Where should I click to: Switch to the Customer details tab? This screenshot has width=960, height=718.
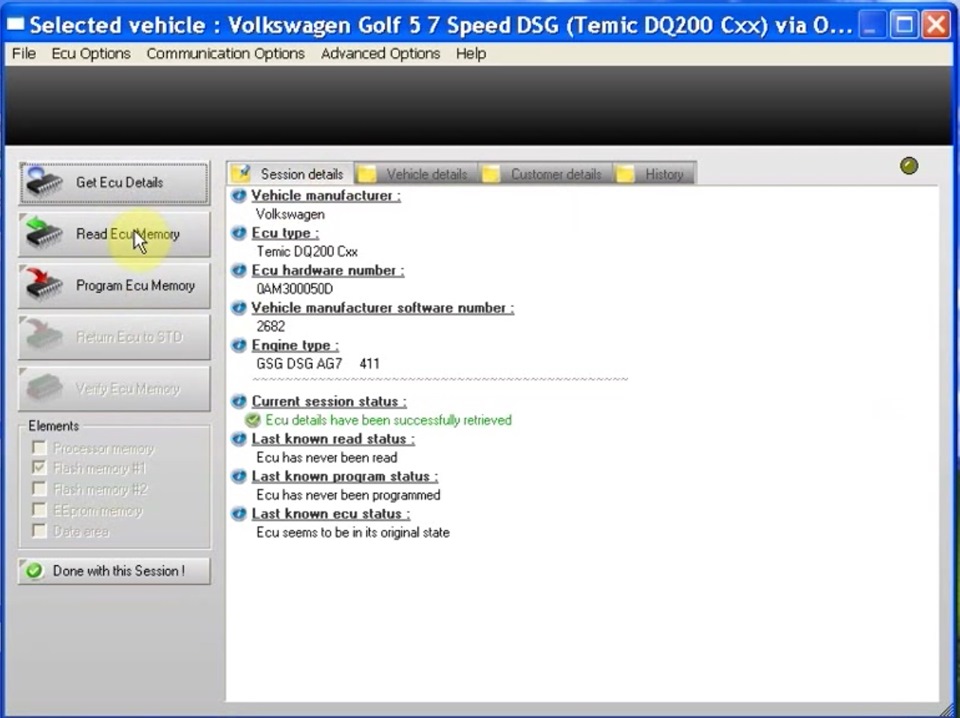point(546,174)
